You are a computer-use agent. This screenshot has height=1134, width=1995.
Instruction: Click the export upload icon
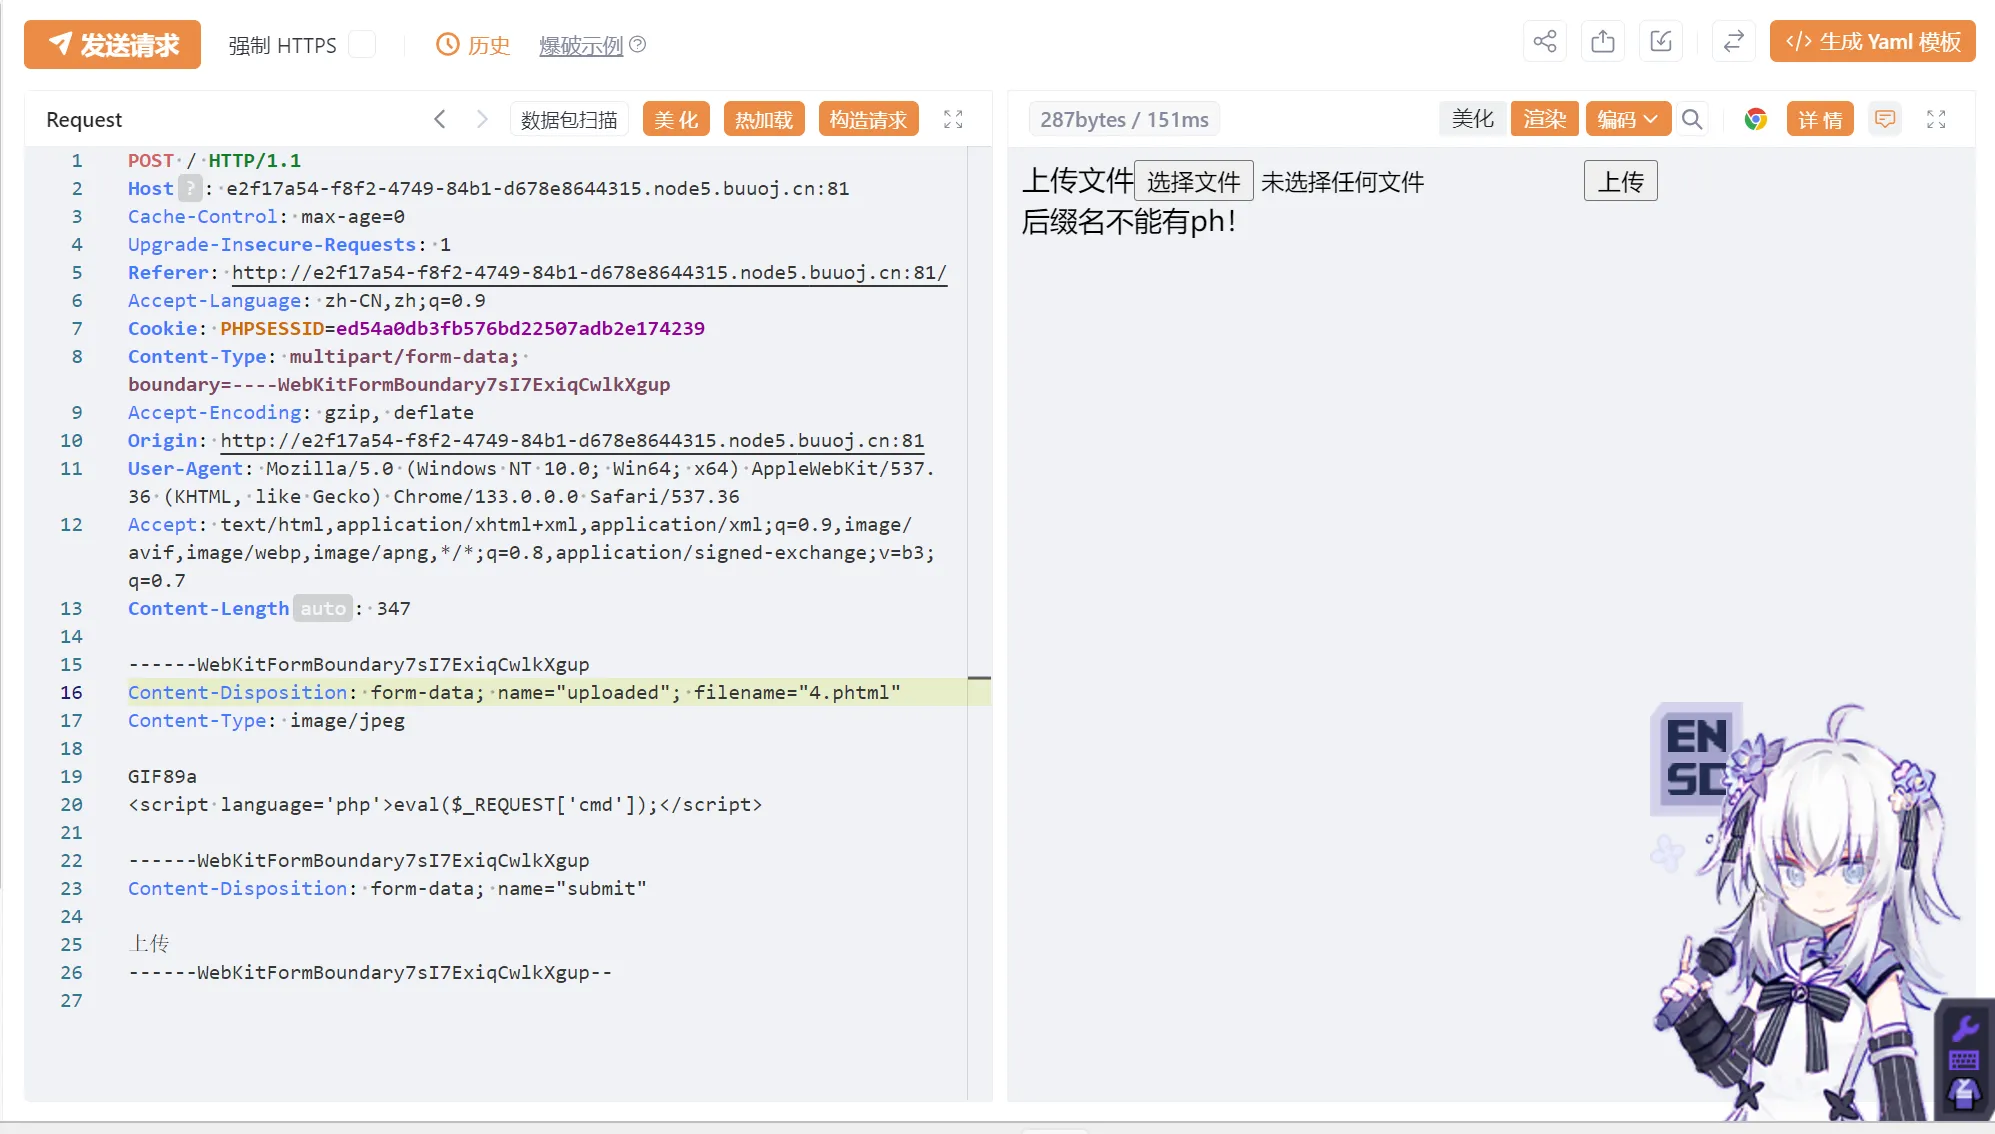pos(1603,42)
